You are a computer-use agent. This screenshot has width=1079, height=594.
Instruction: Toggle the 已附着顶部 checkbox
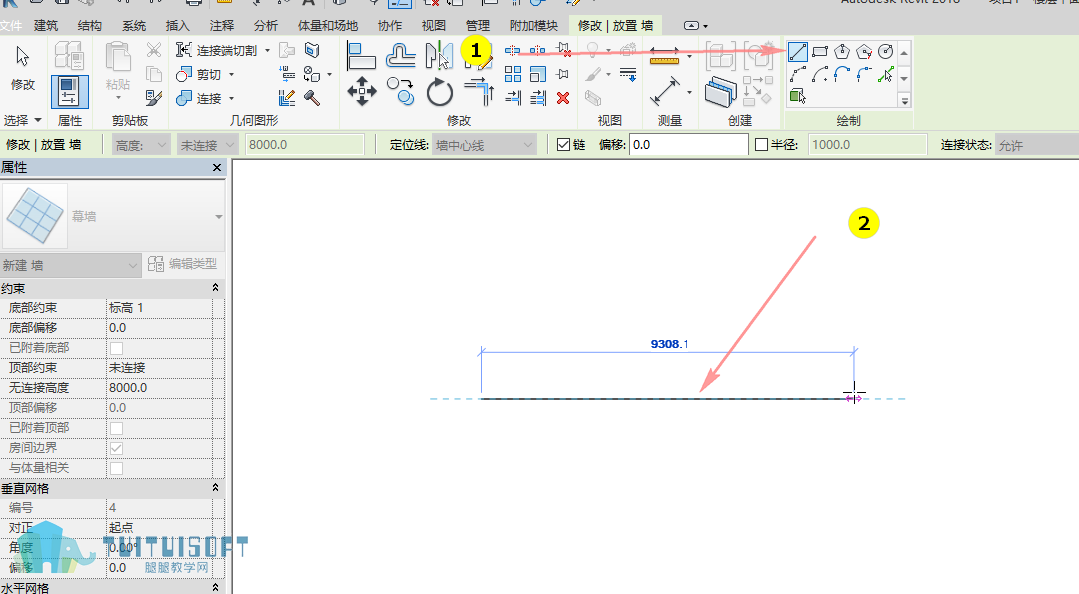116,428
